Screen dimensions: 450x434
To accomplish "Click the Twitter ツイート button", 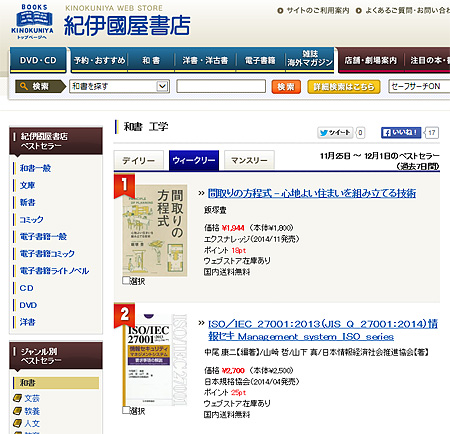I will point(335,133).
